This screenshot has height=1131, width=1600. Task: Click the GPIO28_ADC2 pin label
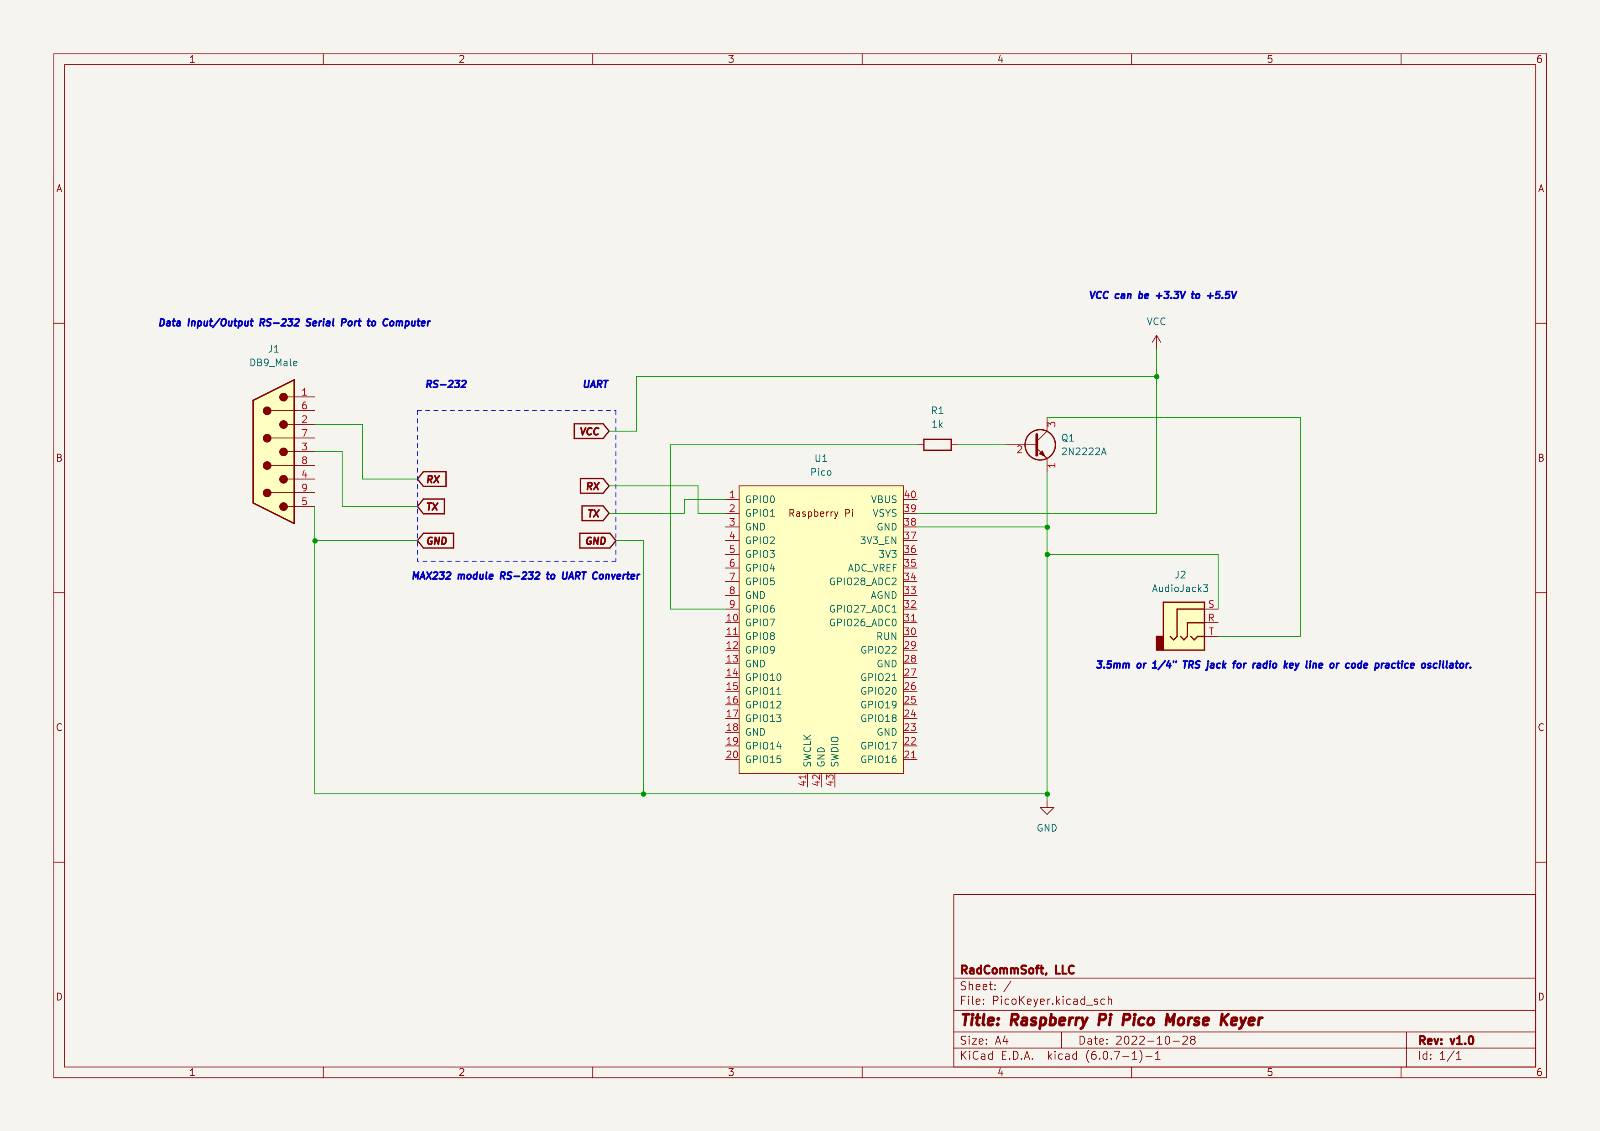click(x=863, y=582)
